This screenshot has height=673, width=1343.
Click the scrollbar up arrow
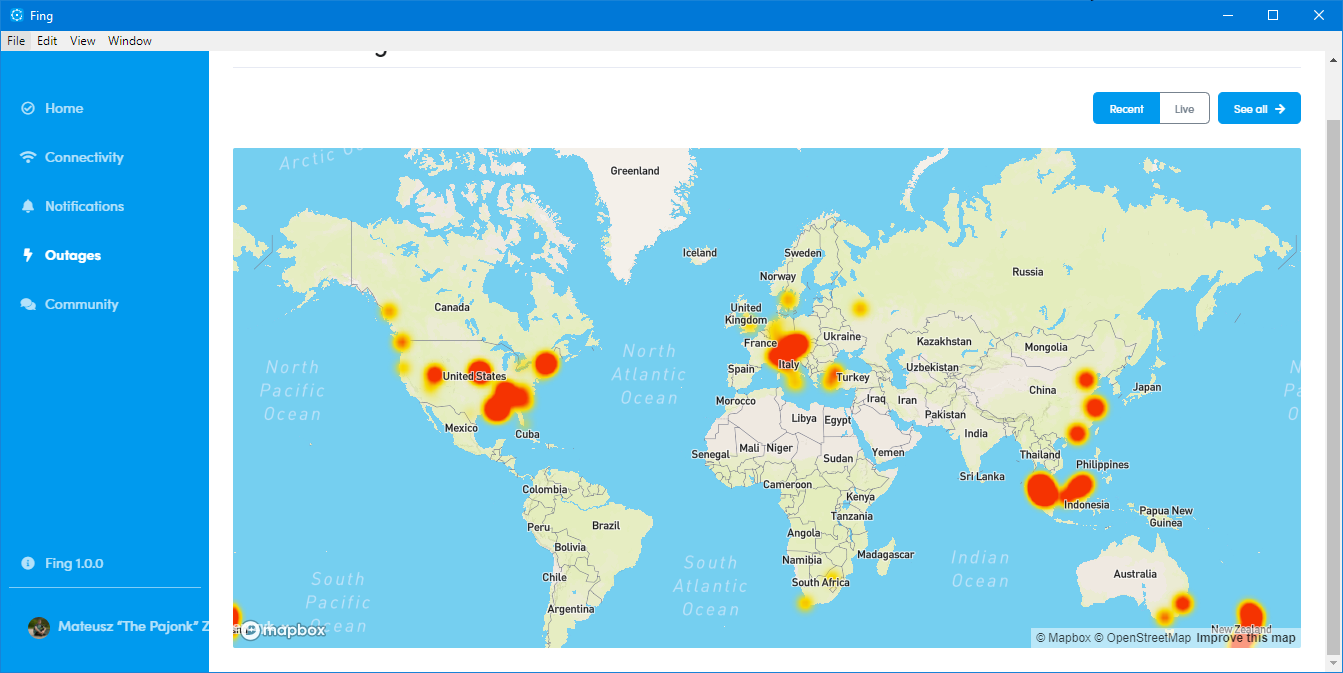[x=1333, y=59]
